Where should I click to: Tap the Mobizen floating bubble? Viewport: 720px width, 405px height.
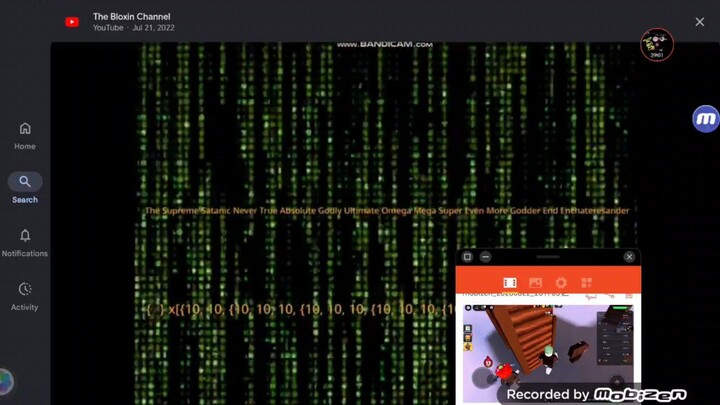click(x=706, y=119)
